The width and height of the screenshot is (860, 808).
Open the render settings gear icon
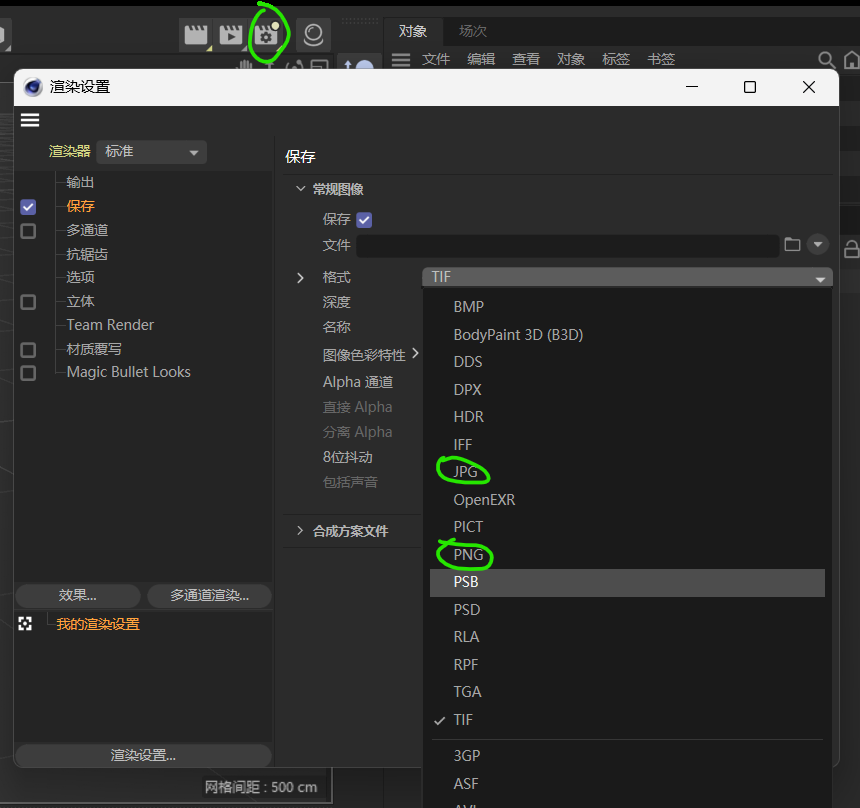click(x=266, y=35)
